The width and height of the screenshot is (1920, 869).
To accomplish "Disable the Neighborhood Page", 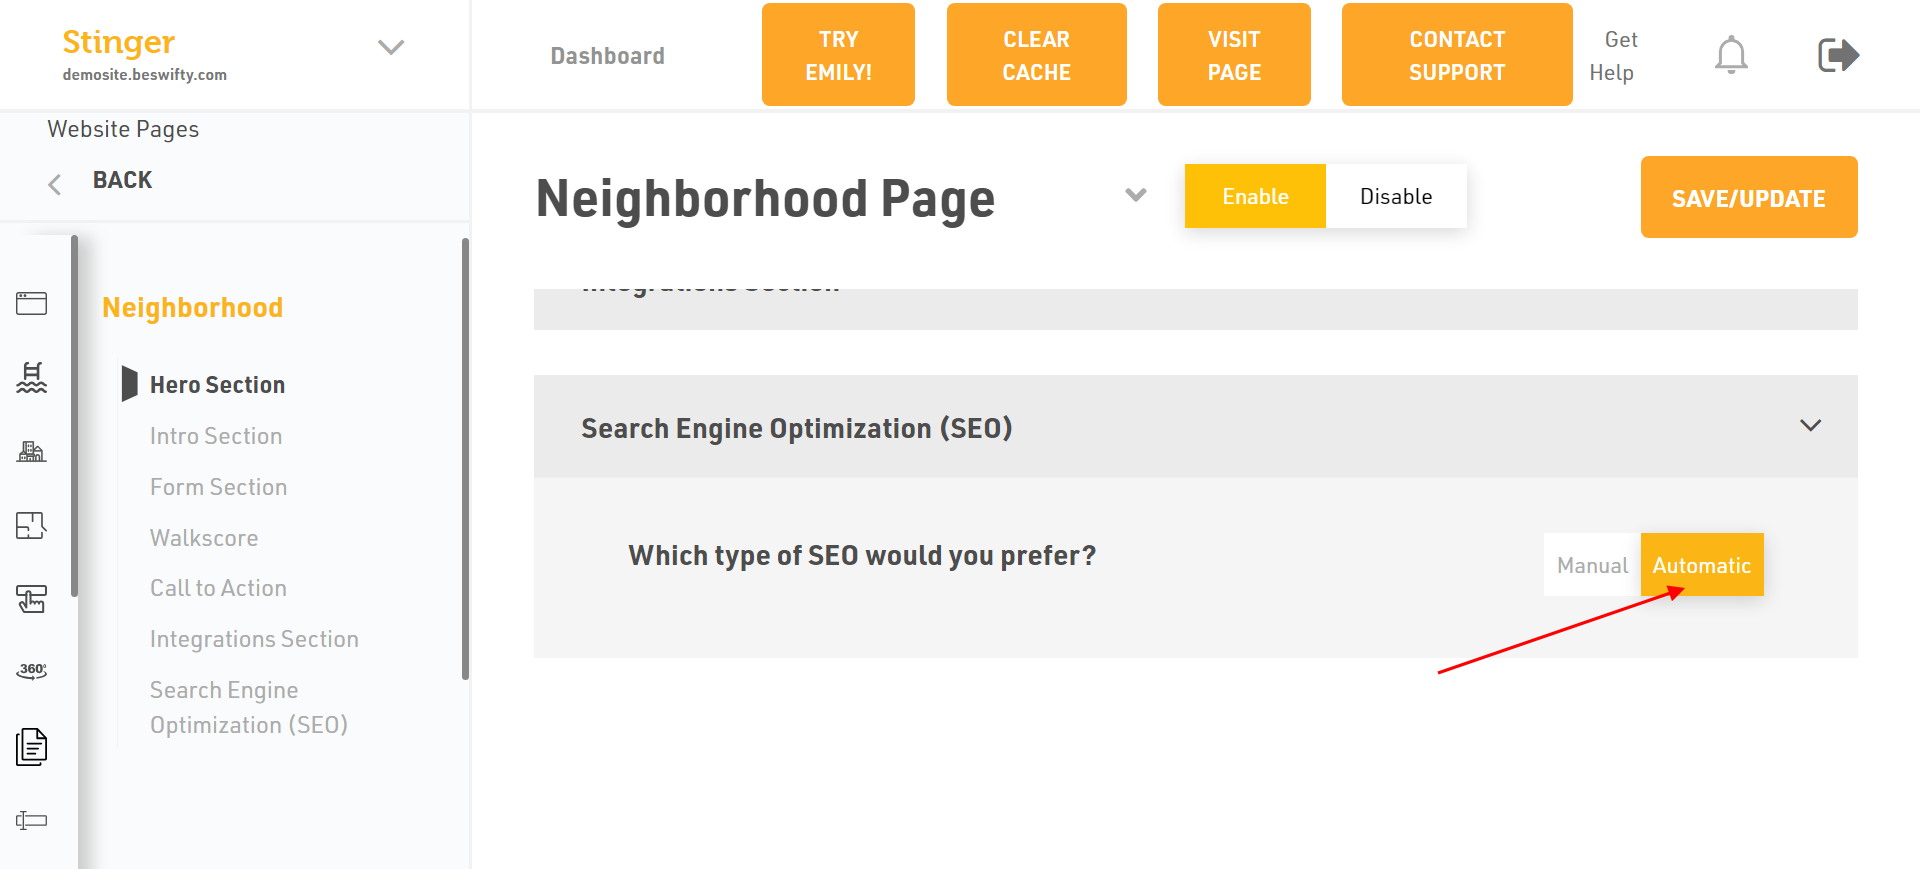I will [1396, 196].
